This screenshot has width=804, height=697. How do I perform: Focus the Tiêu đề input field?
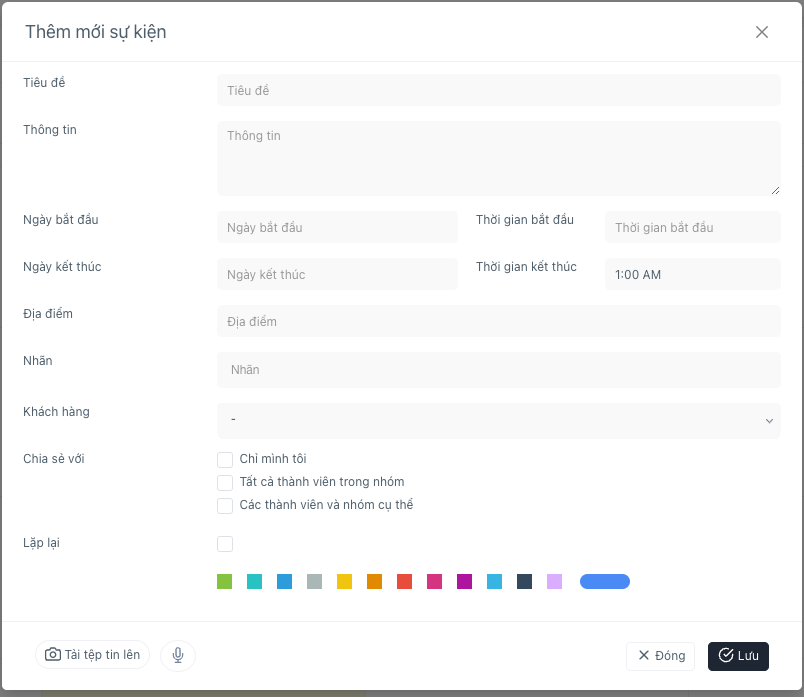[x=498, y=90]
